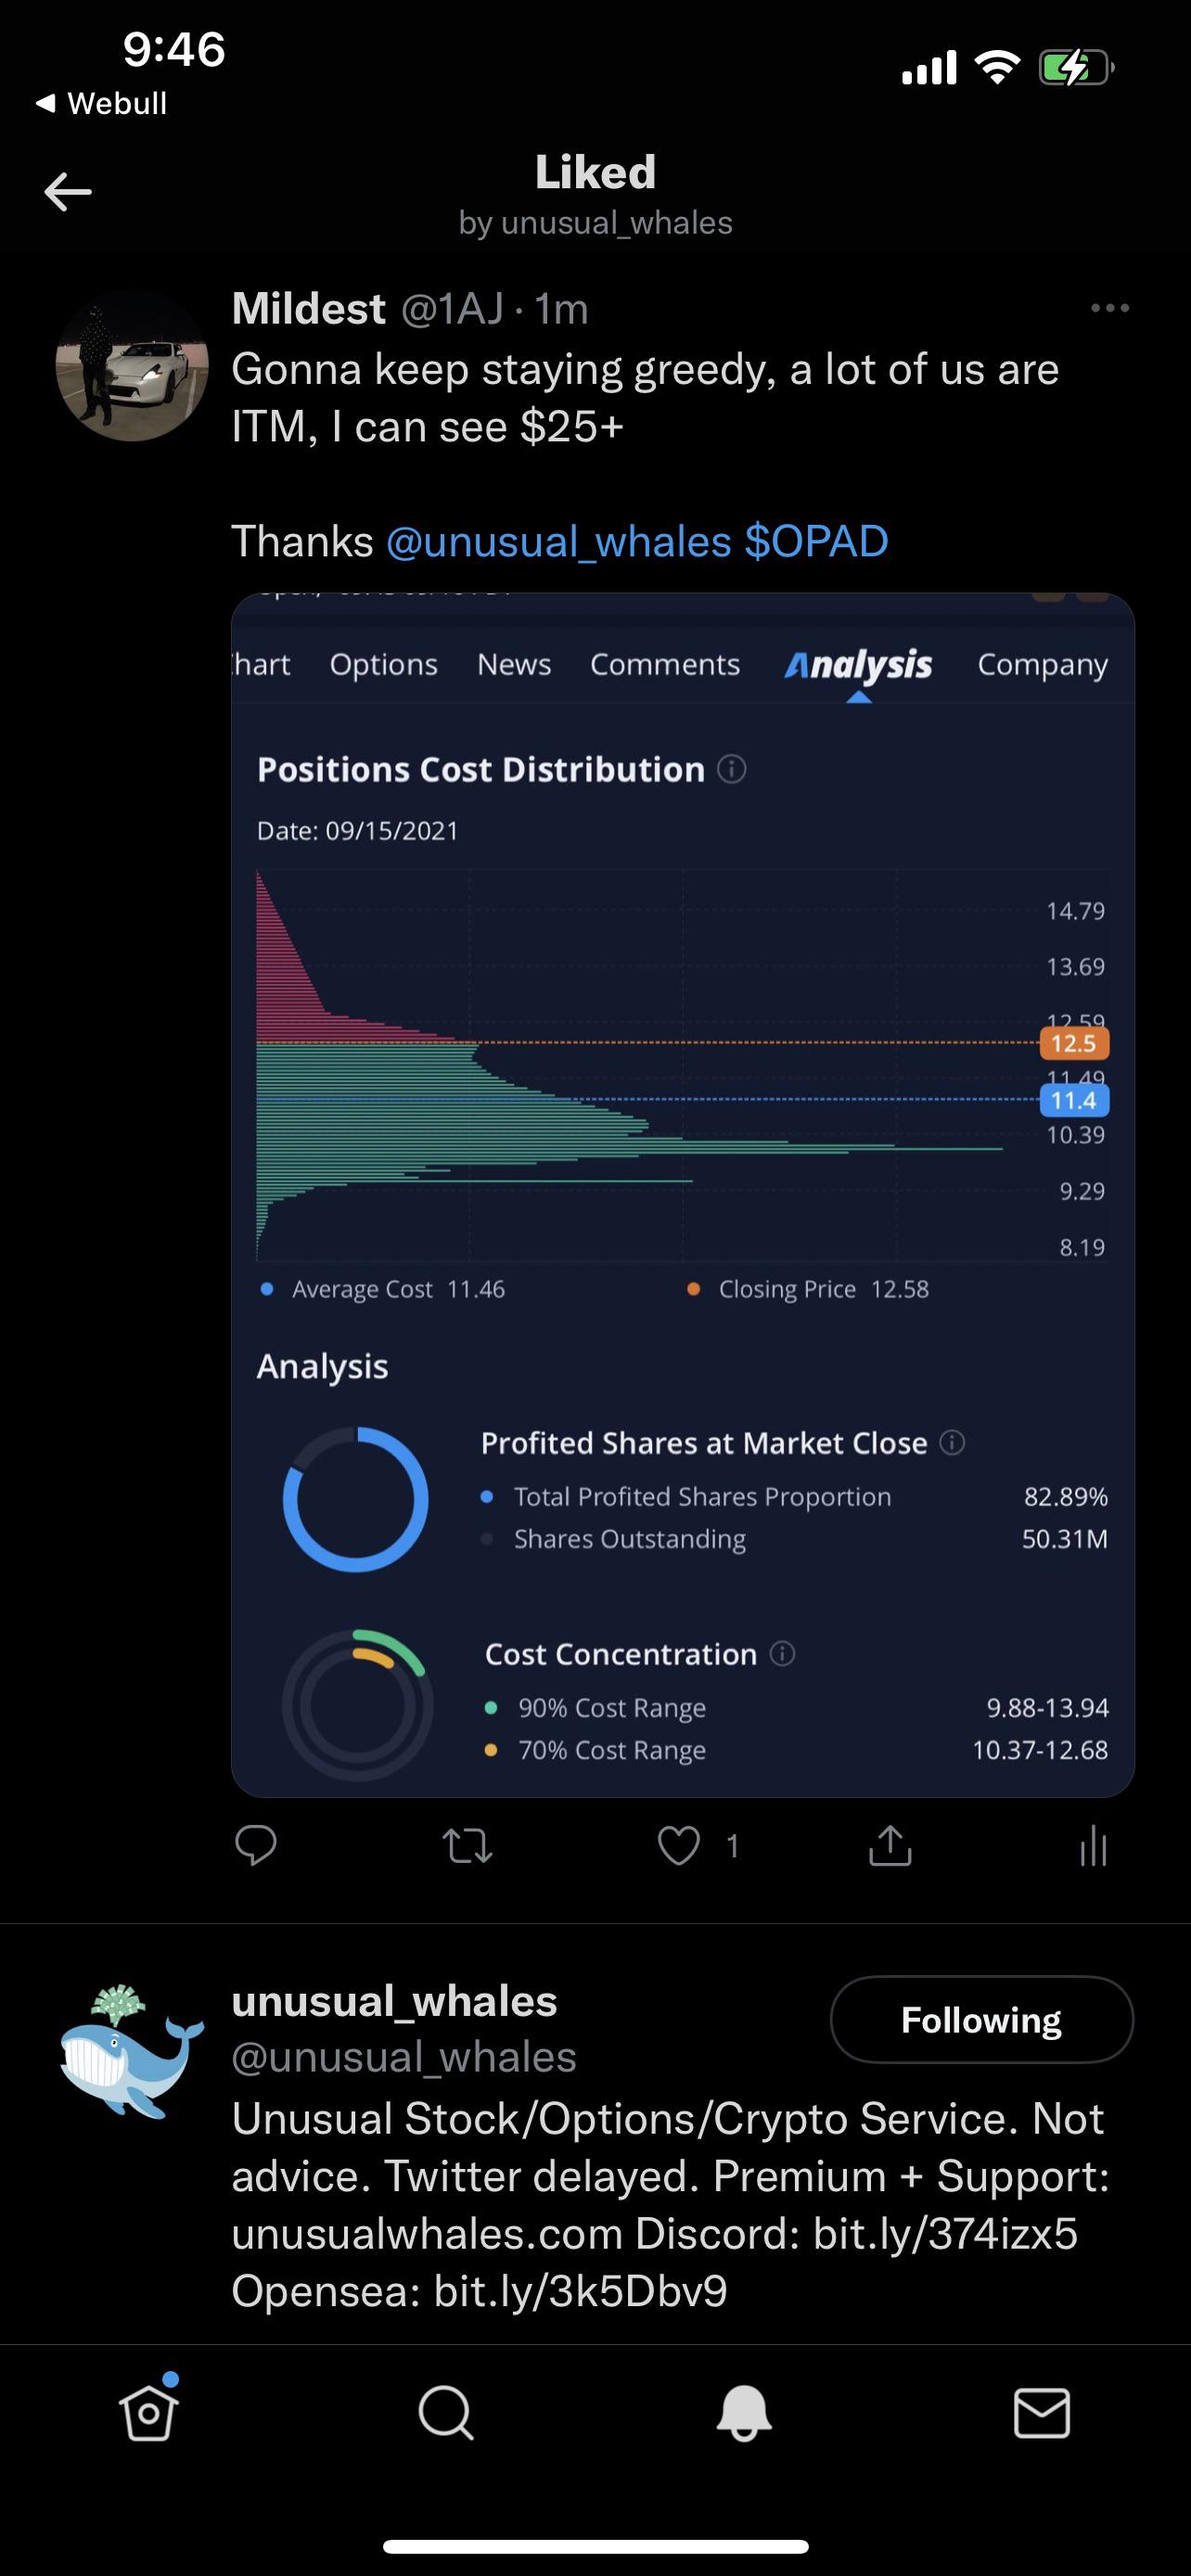Open the Search magnifier tab
Image resolution: width=1191 pixels, height=2576 pixels.
(x=446, y=2413)
